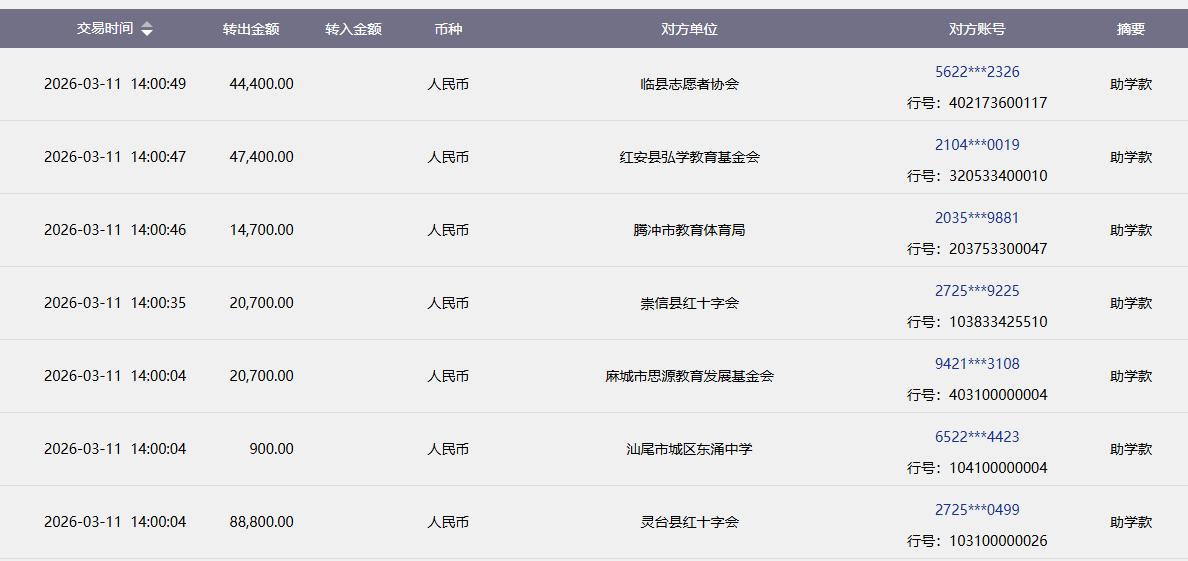Click the 转入金额 column header
The height and width of the screenshot is (561, 1188).
coord(353,29)
